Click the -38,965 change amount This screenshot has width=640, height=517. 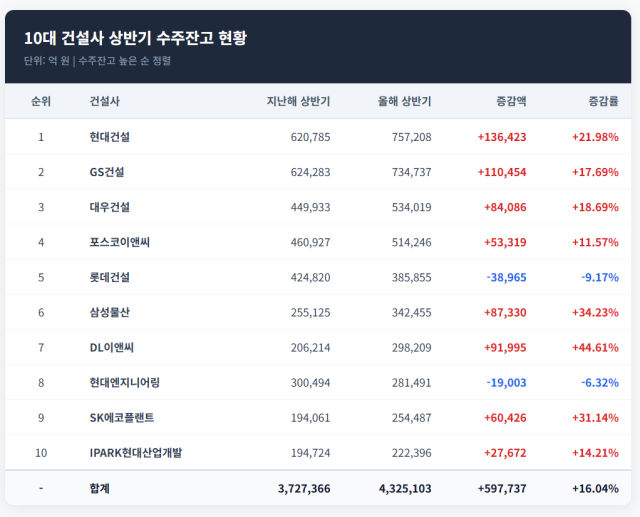[x=506, y=277]
